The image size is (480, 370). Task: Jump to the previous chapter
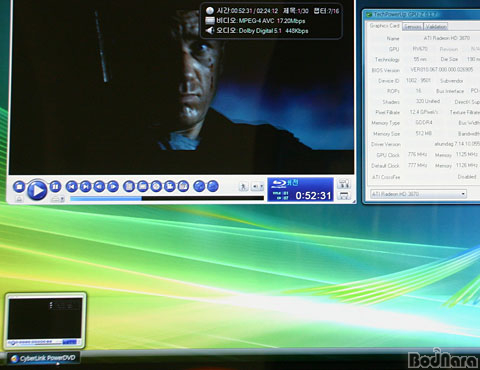pos(72,186)
